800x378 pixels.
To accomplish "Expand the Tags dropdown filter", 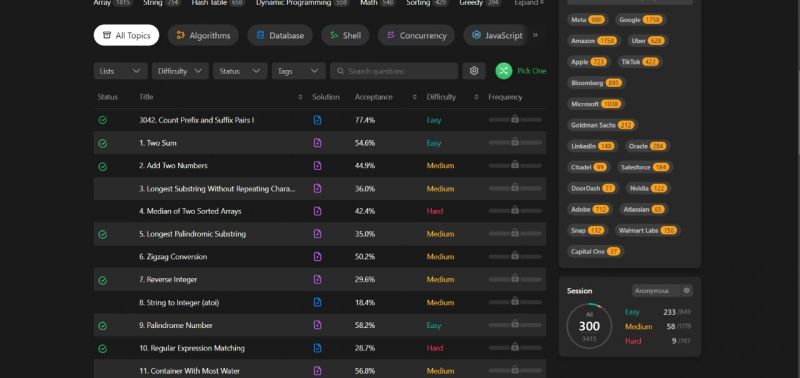I will pyautogui.click(x=298, y=71).
